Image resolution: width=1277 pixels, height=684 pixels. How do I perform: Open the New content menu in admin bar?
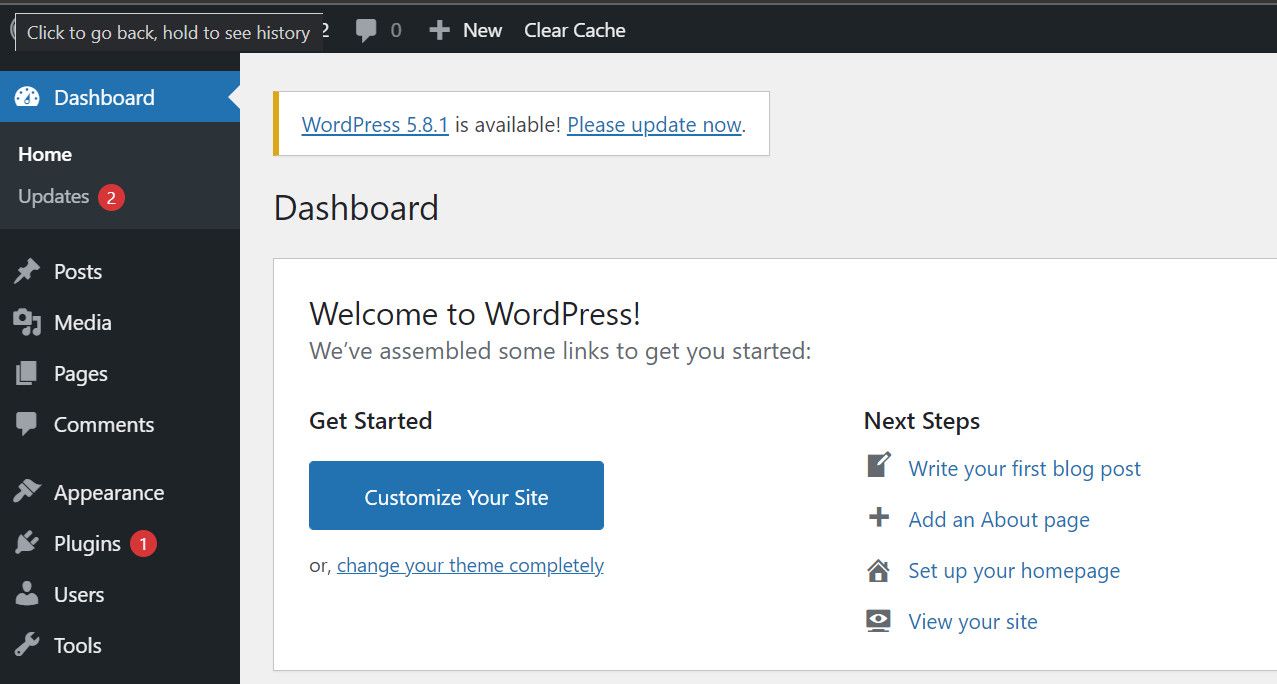(x=466, y=31)
